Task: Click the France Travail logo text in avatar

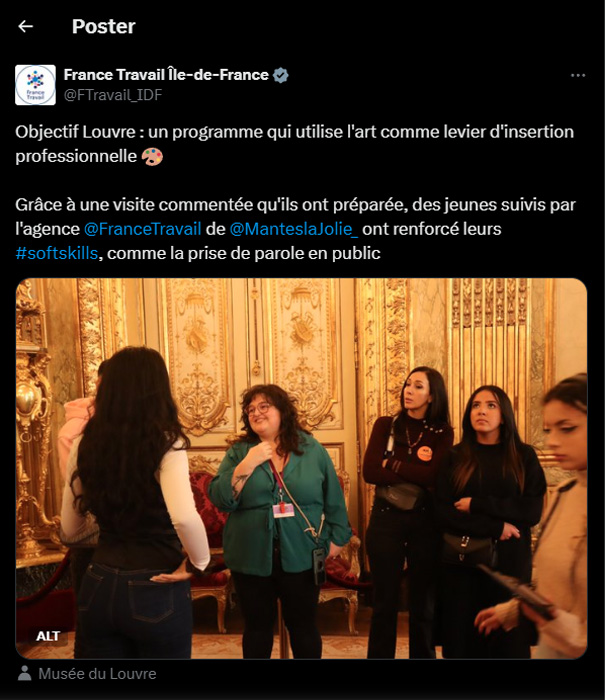Action: pyautogui.click(x=35, y=95)
